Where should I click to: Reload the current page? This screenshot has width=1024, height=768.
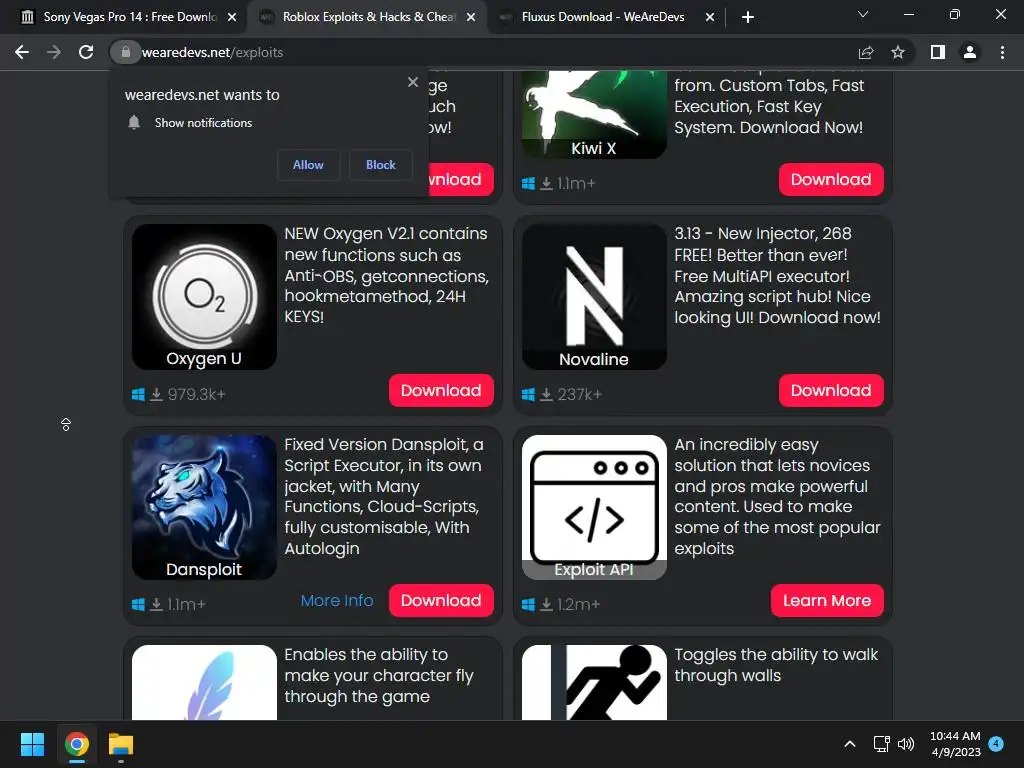86,52
